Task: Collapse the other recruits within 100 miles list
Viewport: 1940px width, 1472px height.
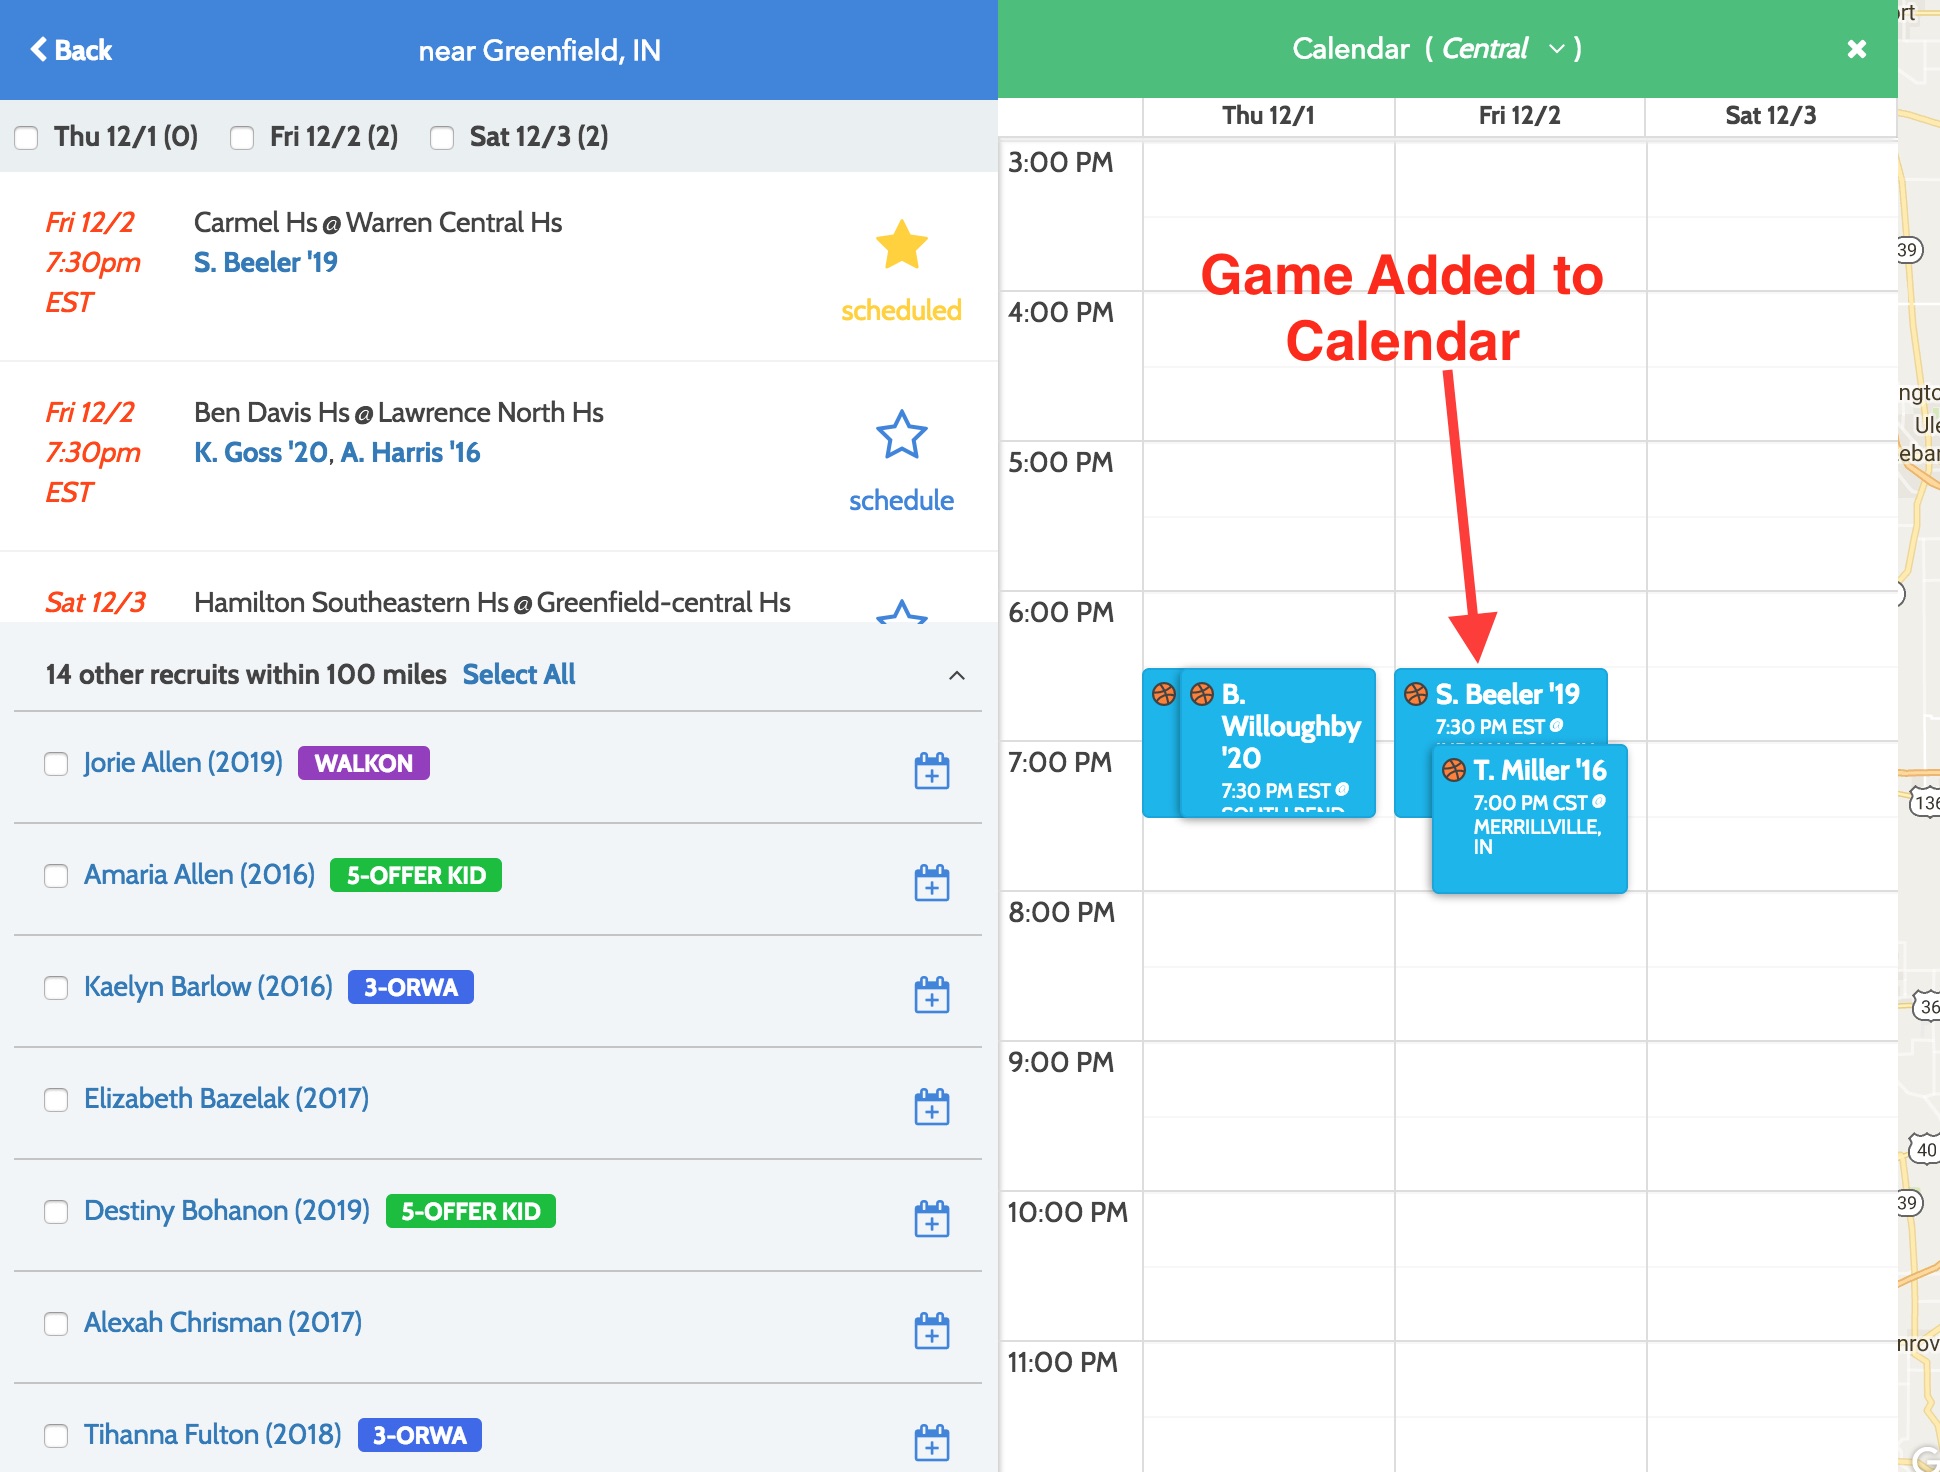Action: 956,675
